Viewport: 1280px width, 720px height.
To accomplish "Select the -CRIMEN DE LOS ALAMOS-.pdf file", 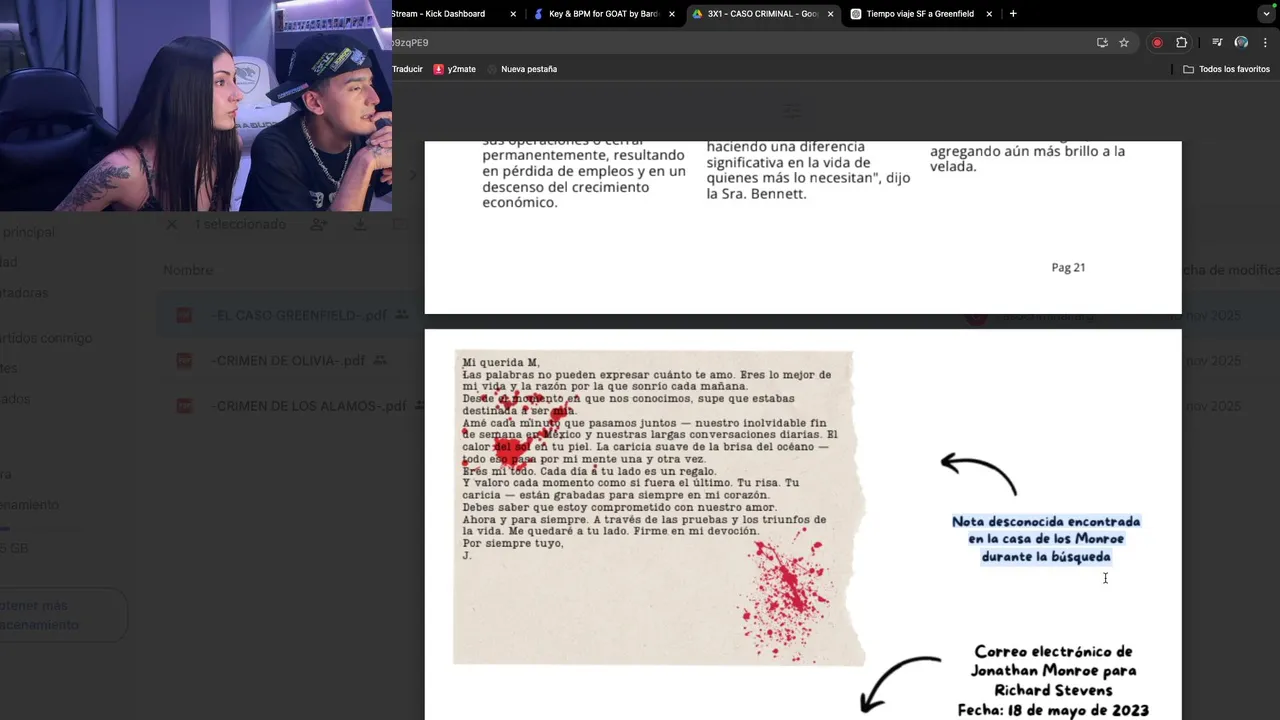I will (309, 406).
